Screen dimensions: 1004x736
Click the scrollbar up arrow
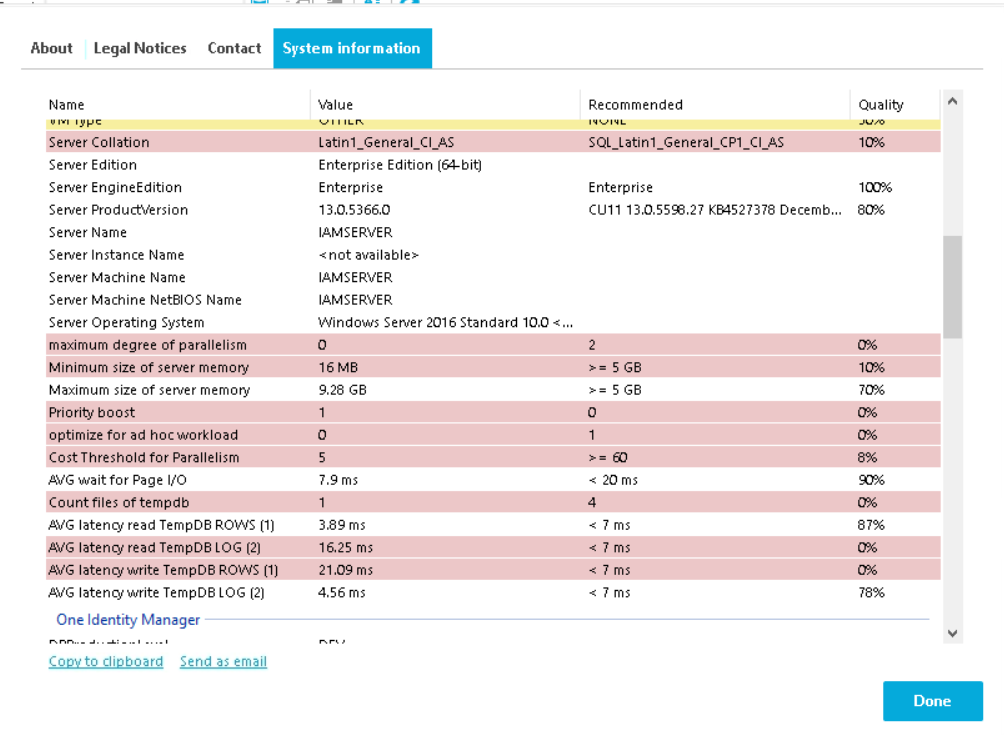click(x=952, y=100)
